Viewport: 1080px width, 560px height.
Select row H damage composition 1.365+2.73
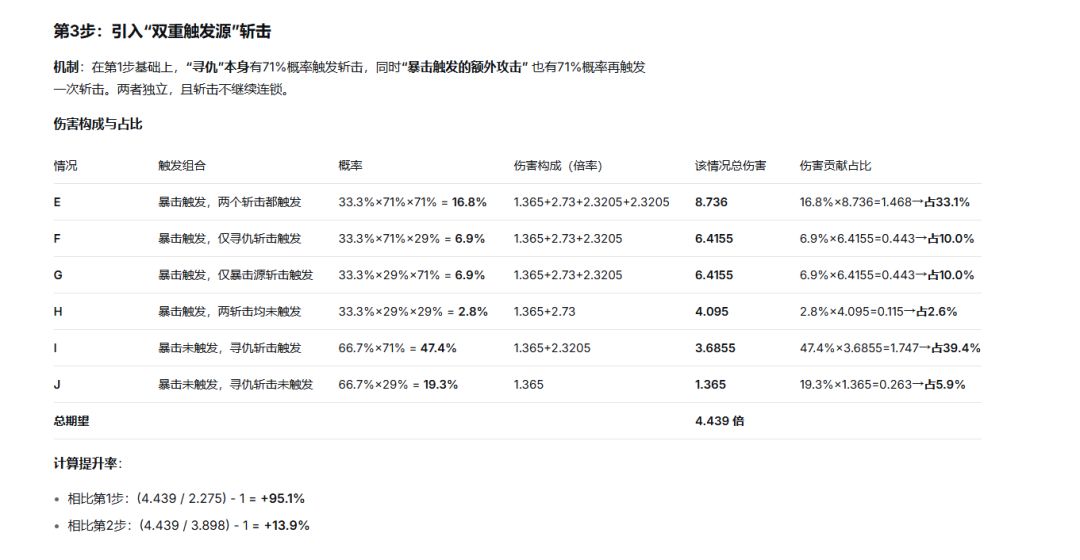tap(544, 311)
